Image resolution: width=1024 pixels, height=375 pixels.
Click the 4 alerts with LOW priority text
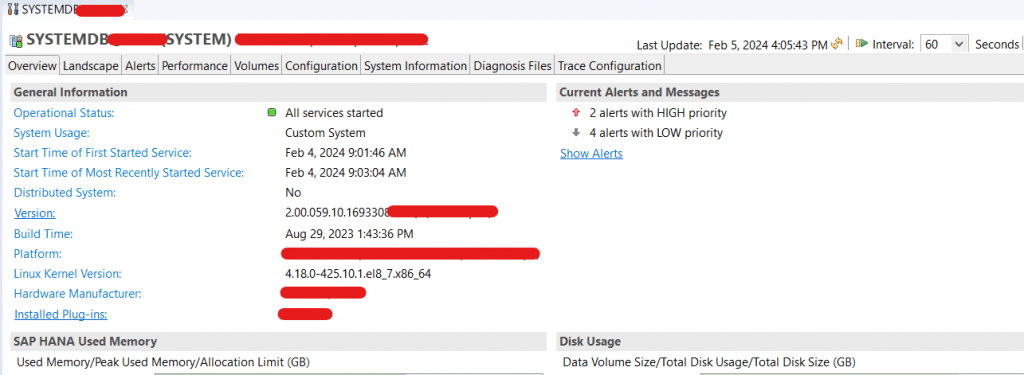(x=656, y=133)
